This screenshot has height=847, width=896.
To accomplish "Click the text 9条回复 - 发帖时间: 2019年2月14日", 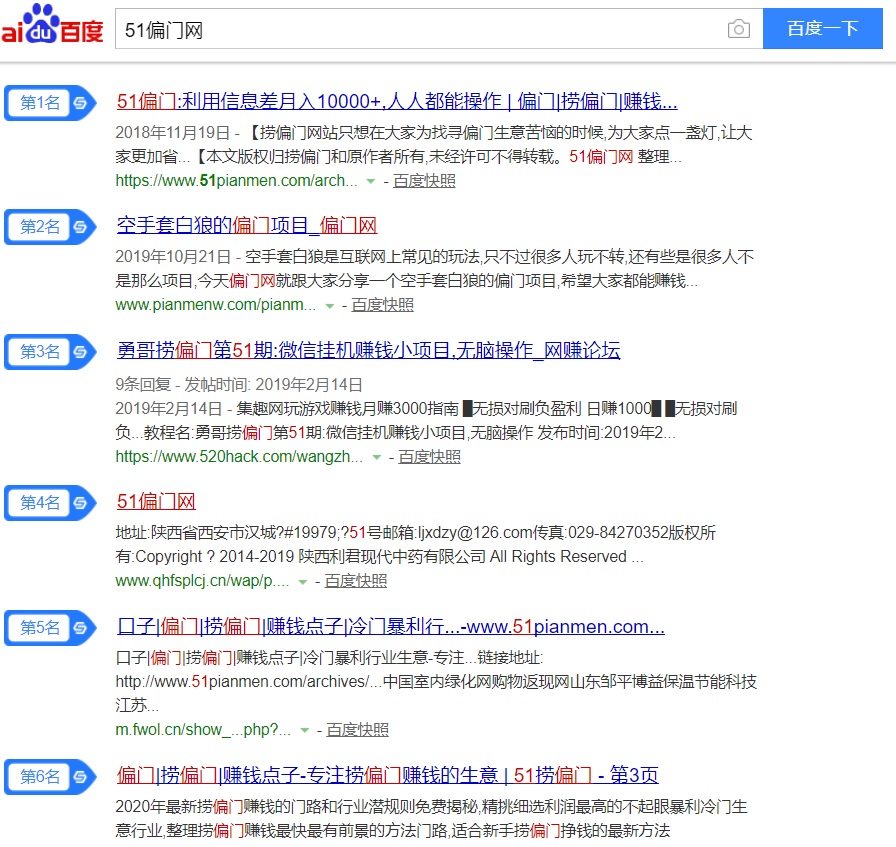I will [x=239, y=385].
